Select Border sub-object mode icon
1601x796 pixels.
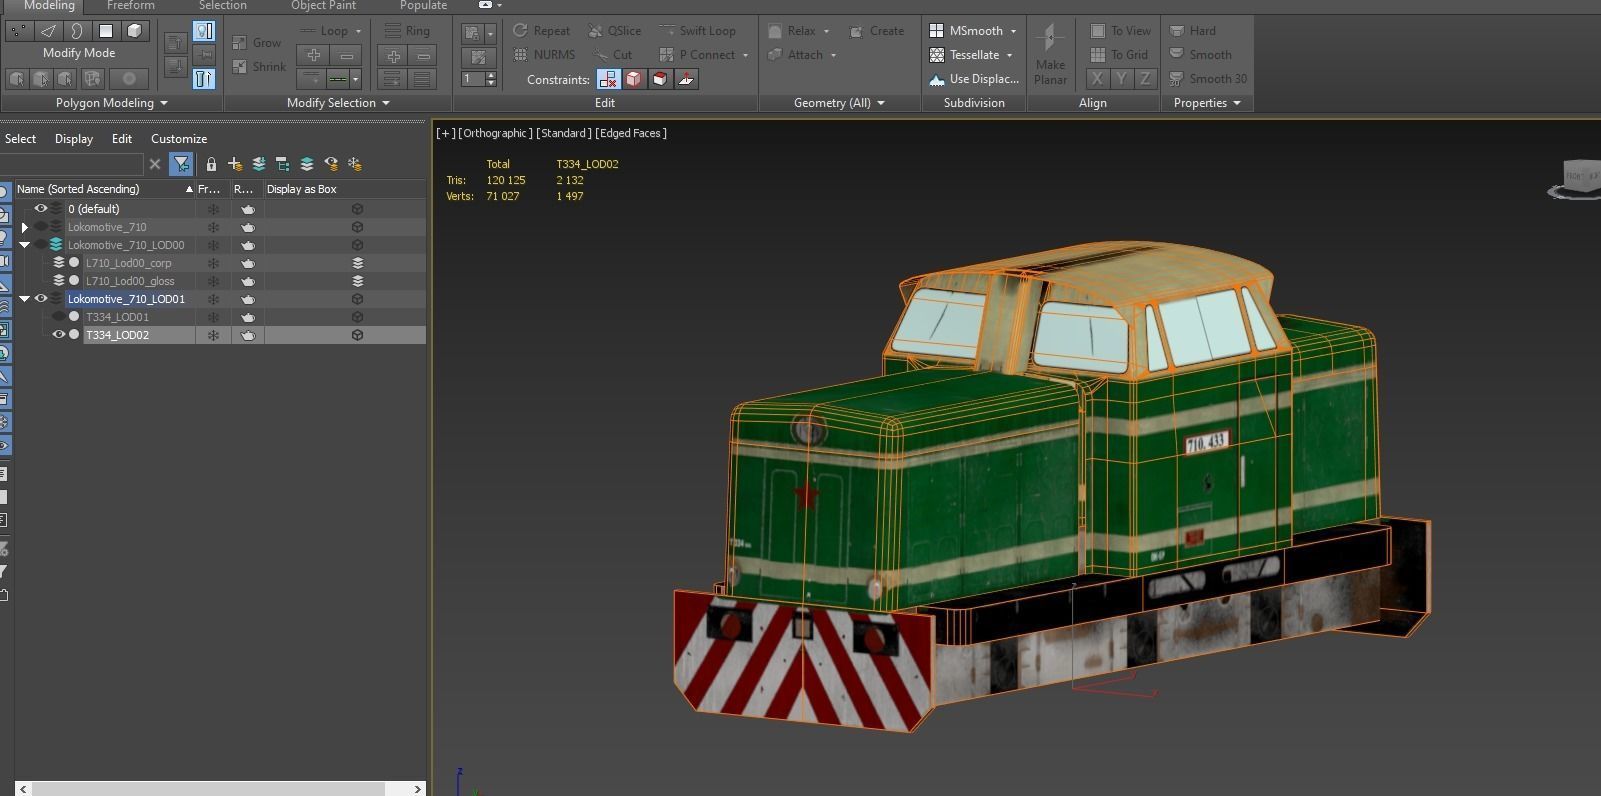pyautogui.click(x=76, y=31)
